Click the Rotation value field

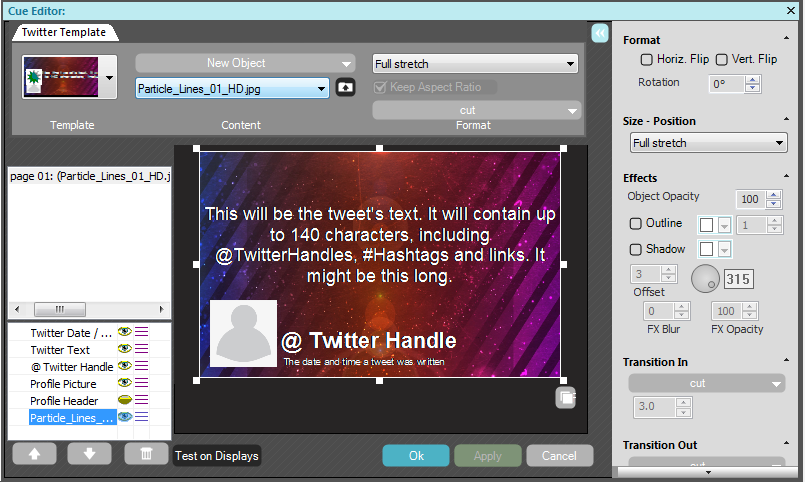(727, 84)
